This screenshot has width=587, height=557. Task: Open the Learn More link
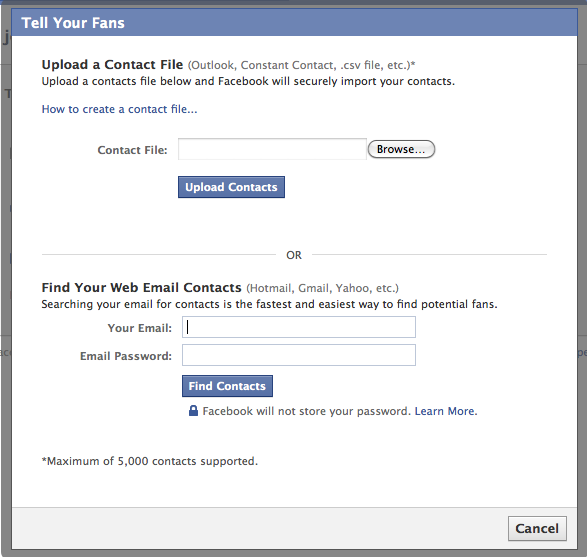coord(446,411)
